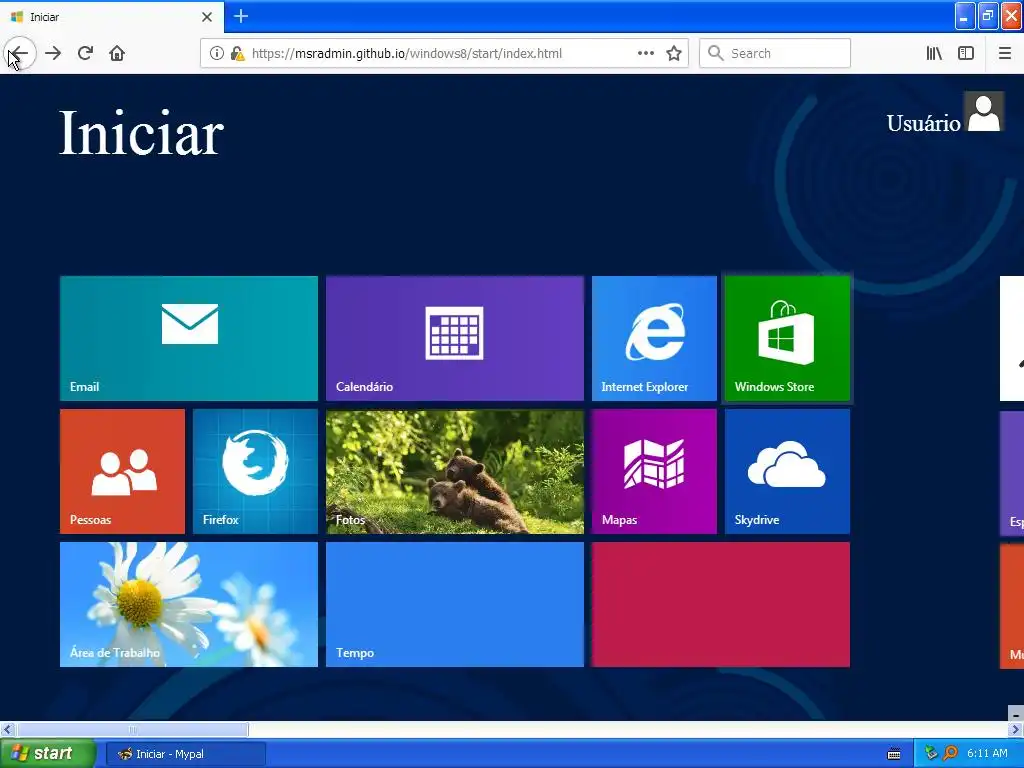Open the Mapas tile
This screenshot has width=1024, height=768.
tap(654, 472)
